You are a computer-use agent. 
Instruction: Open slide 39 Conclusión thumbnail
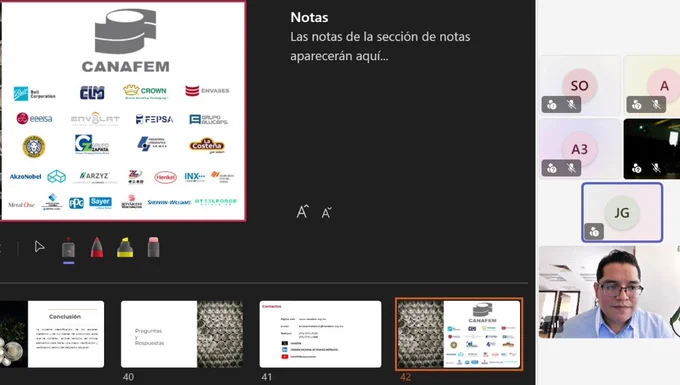pyautogui.click(x=52, y=334)
